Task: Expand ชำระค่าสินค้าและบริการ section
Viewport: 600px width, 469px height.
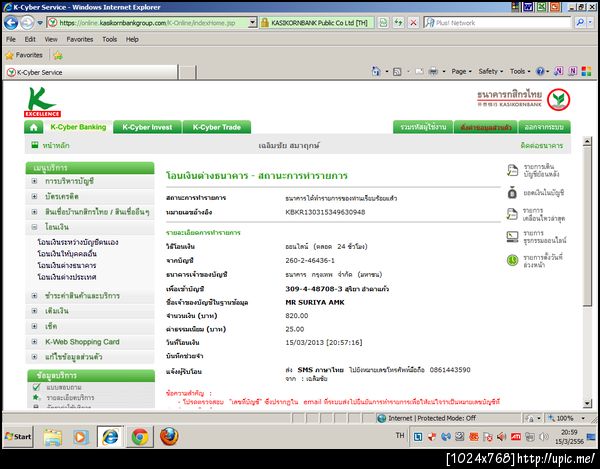Action: (34, 296)
